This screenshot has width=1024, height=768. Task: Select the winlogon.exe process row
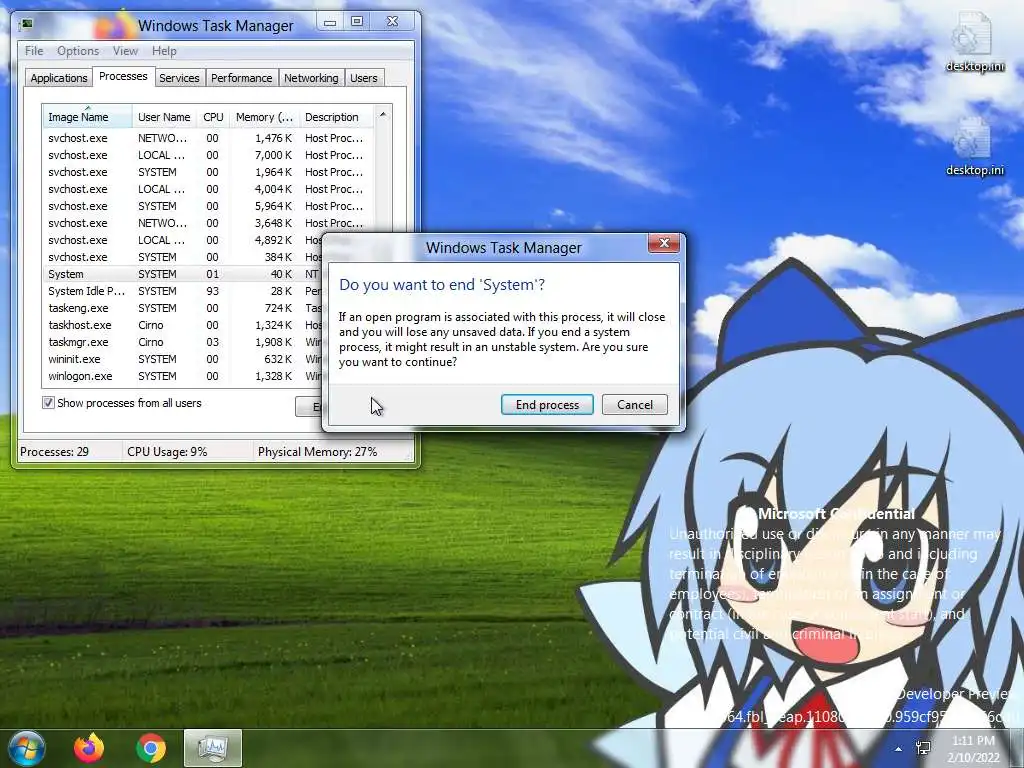183,376
